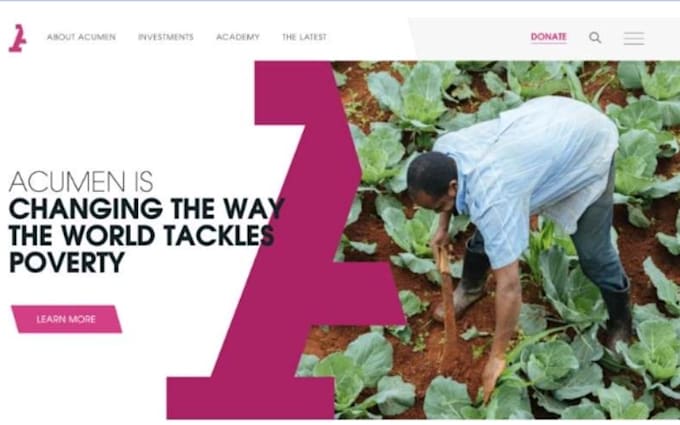
Task: Open the About Acumen menu
Action: pos(82,37)
